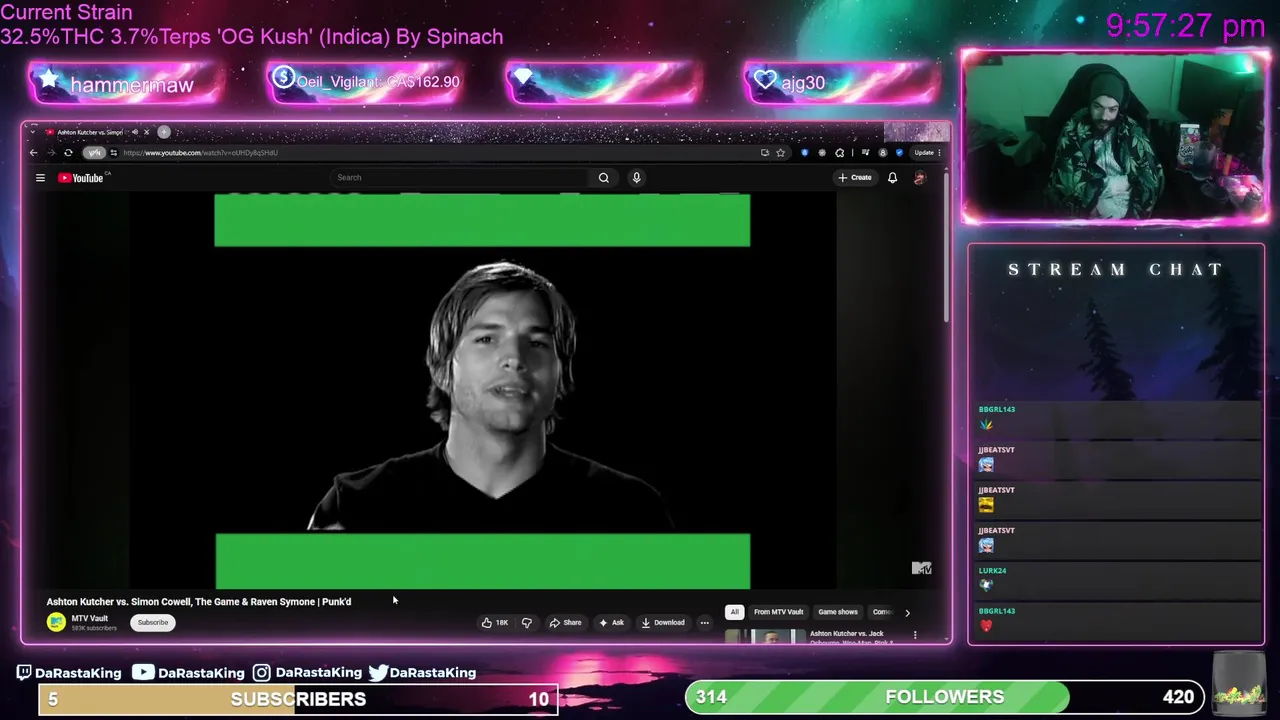Click the Twitch DaRastaKing handle
The width and height of the screenshot is (1280, 720).
pos(78,673)
